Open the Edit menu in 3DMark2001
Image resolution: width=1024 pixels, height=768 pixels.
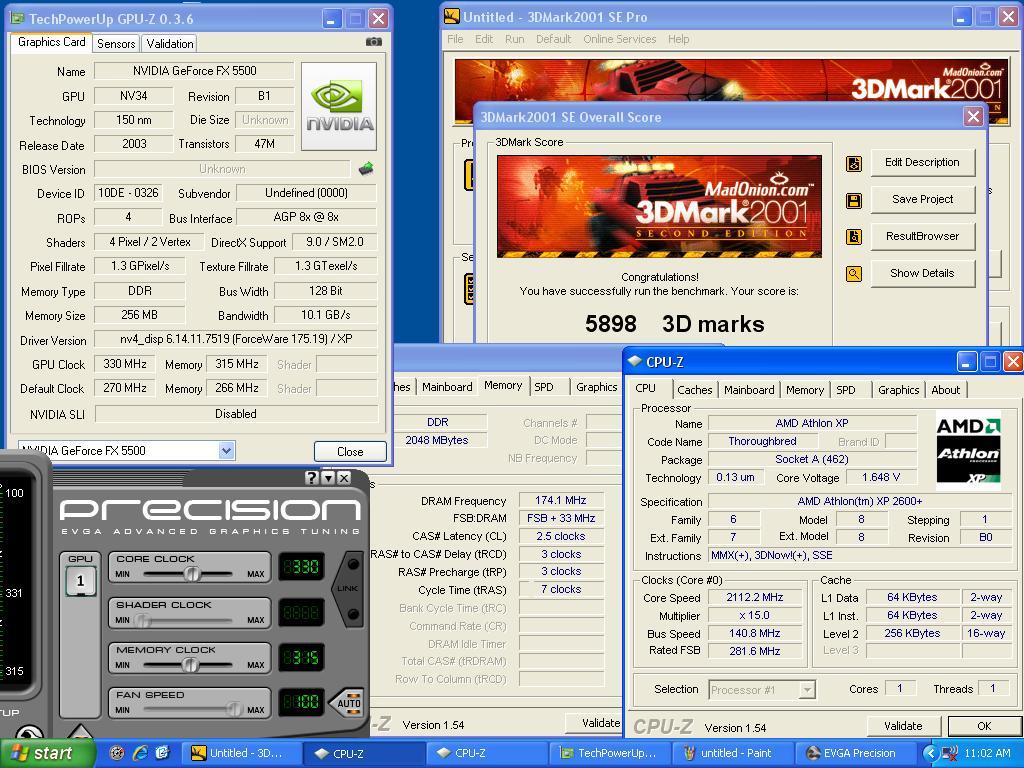(x=484, y=39)
